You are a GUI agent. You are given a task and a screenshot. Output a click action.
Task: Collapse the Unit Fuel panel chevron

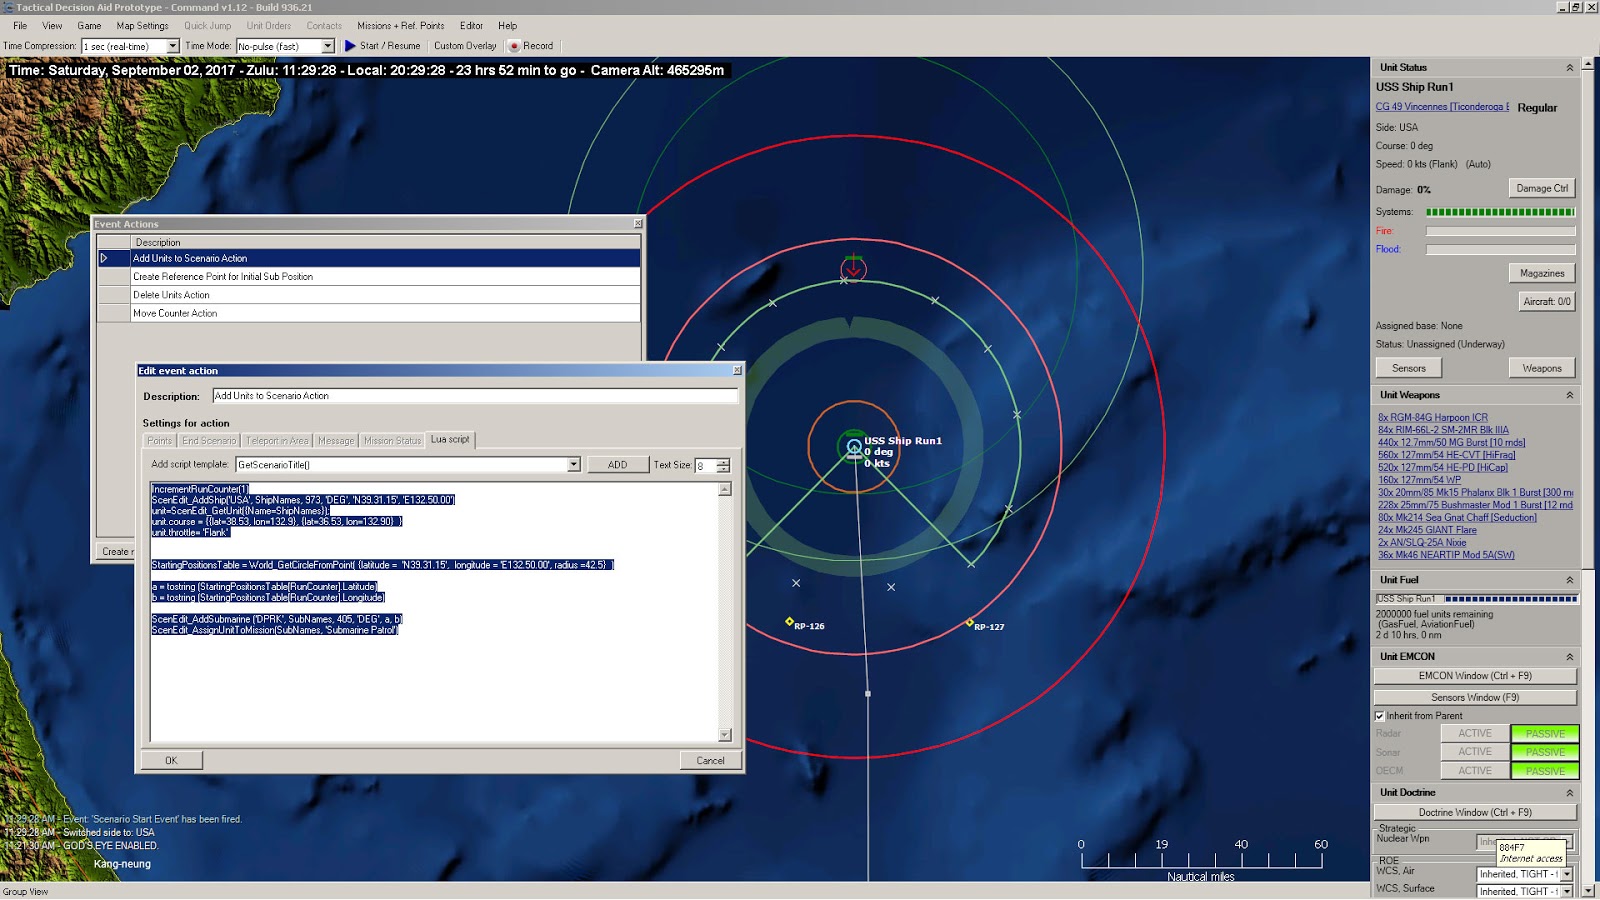[x=1569, y=580]
